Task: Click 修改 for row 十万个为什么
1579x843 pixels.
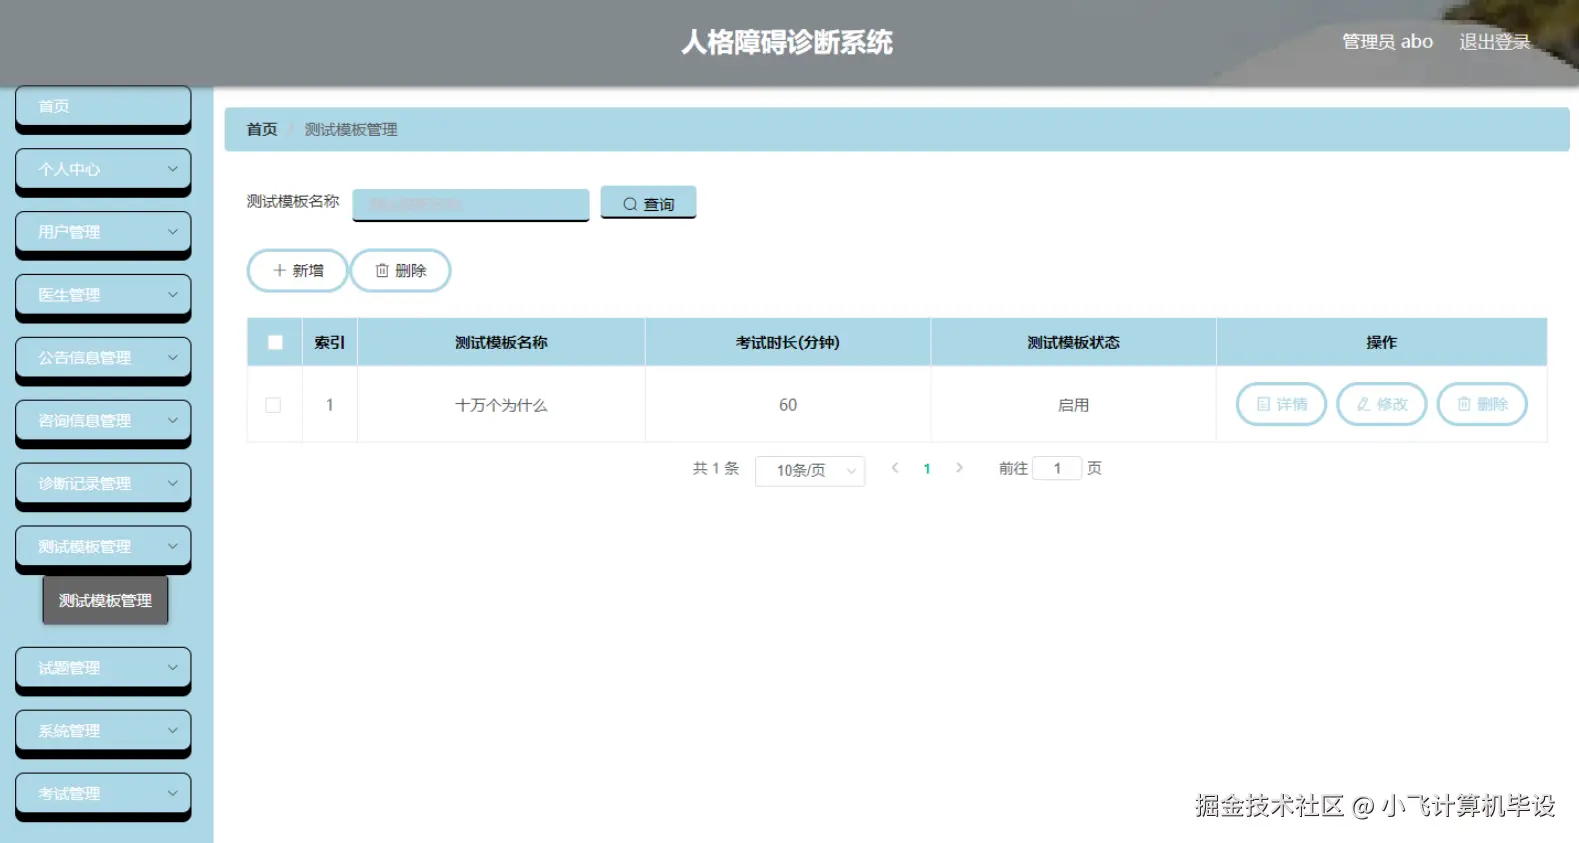Action: click(x=1381, y=404)
